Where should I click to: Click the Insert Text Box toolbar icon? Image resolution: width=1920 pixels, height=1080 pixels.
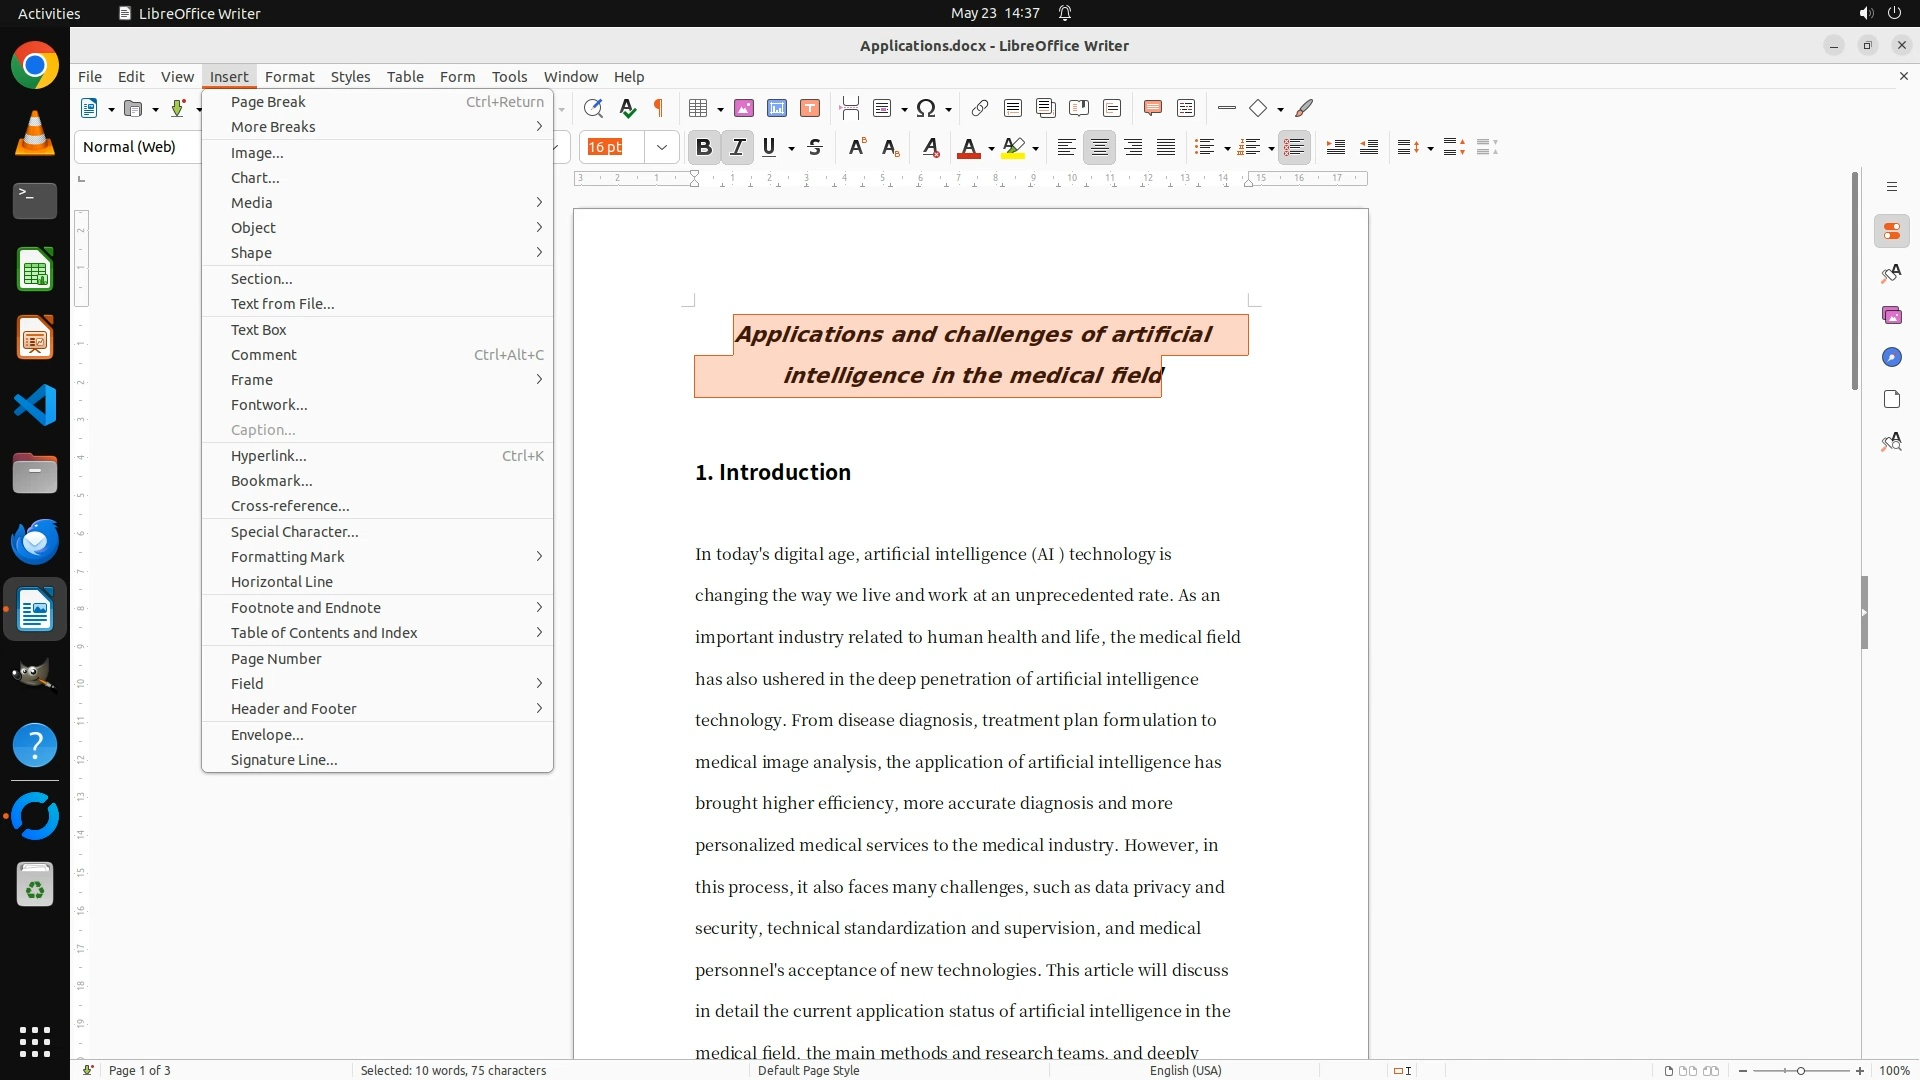click(x=810, y=108)
